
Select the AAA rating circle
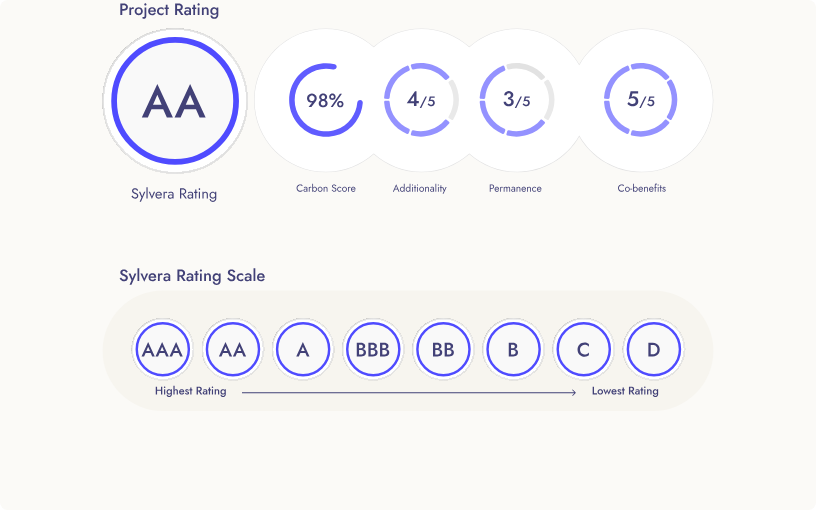pyautogui.click(x=162, y=350)
